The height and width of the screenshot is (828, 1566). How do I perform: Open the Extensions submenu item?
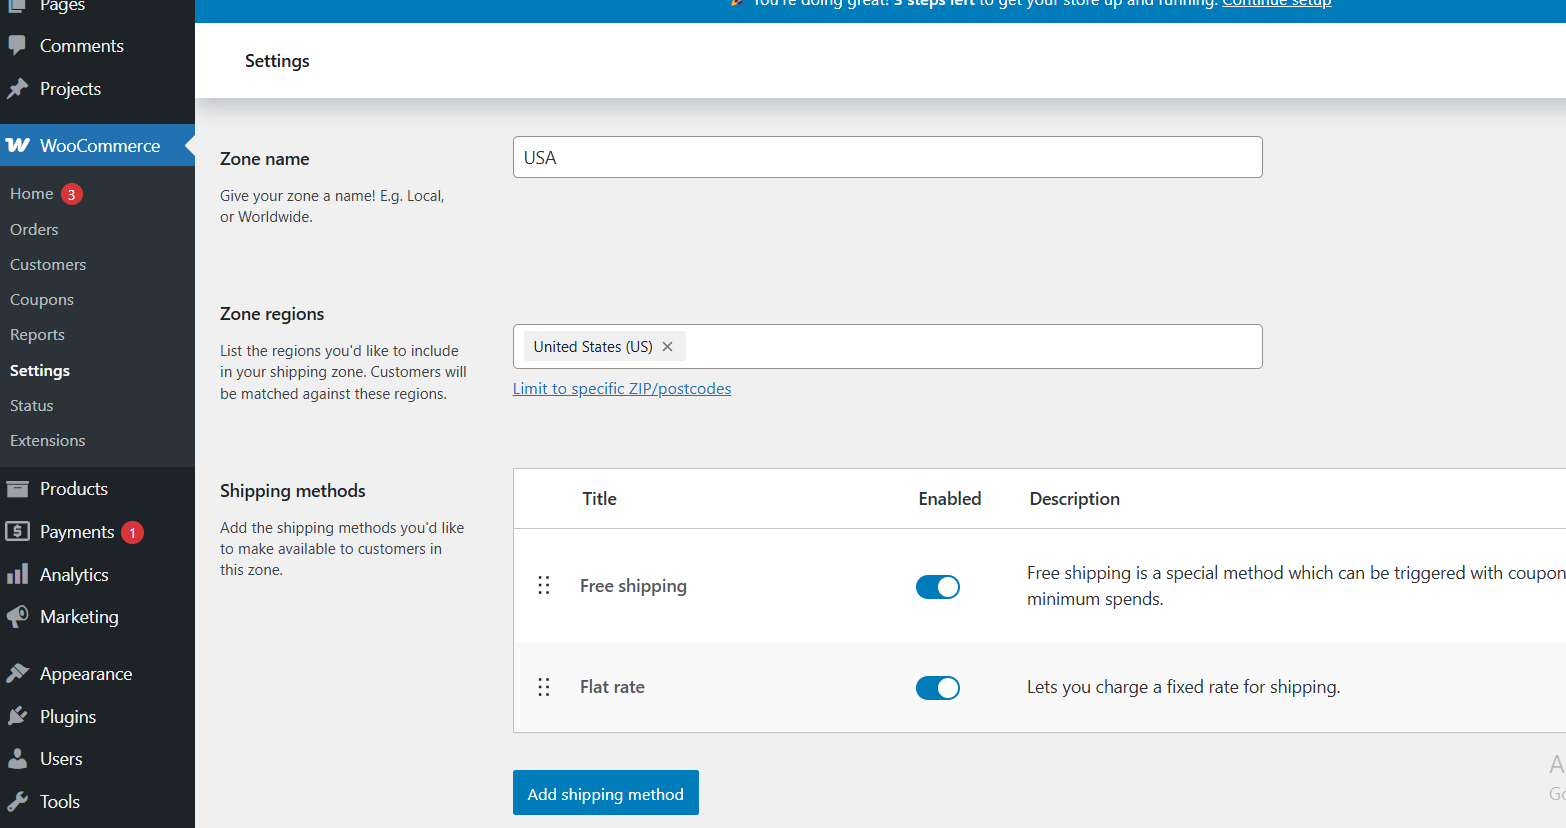click(48, 440)
